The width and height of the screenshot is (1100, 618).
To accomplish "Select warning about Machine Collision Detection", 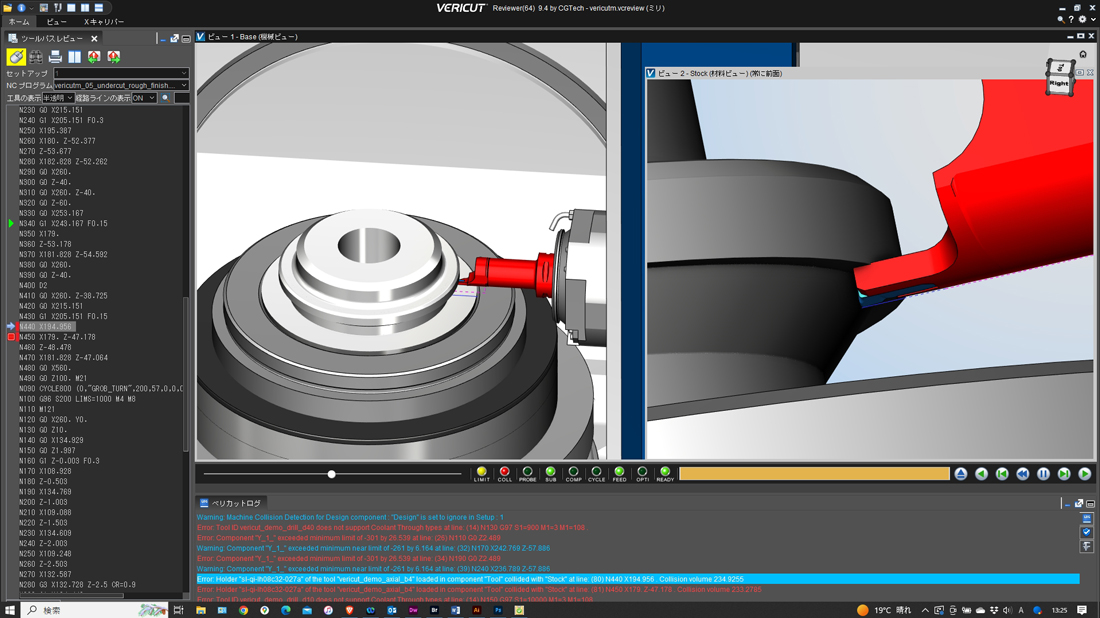I will click(x=350, y=517).
